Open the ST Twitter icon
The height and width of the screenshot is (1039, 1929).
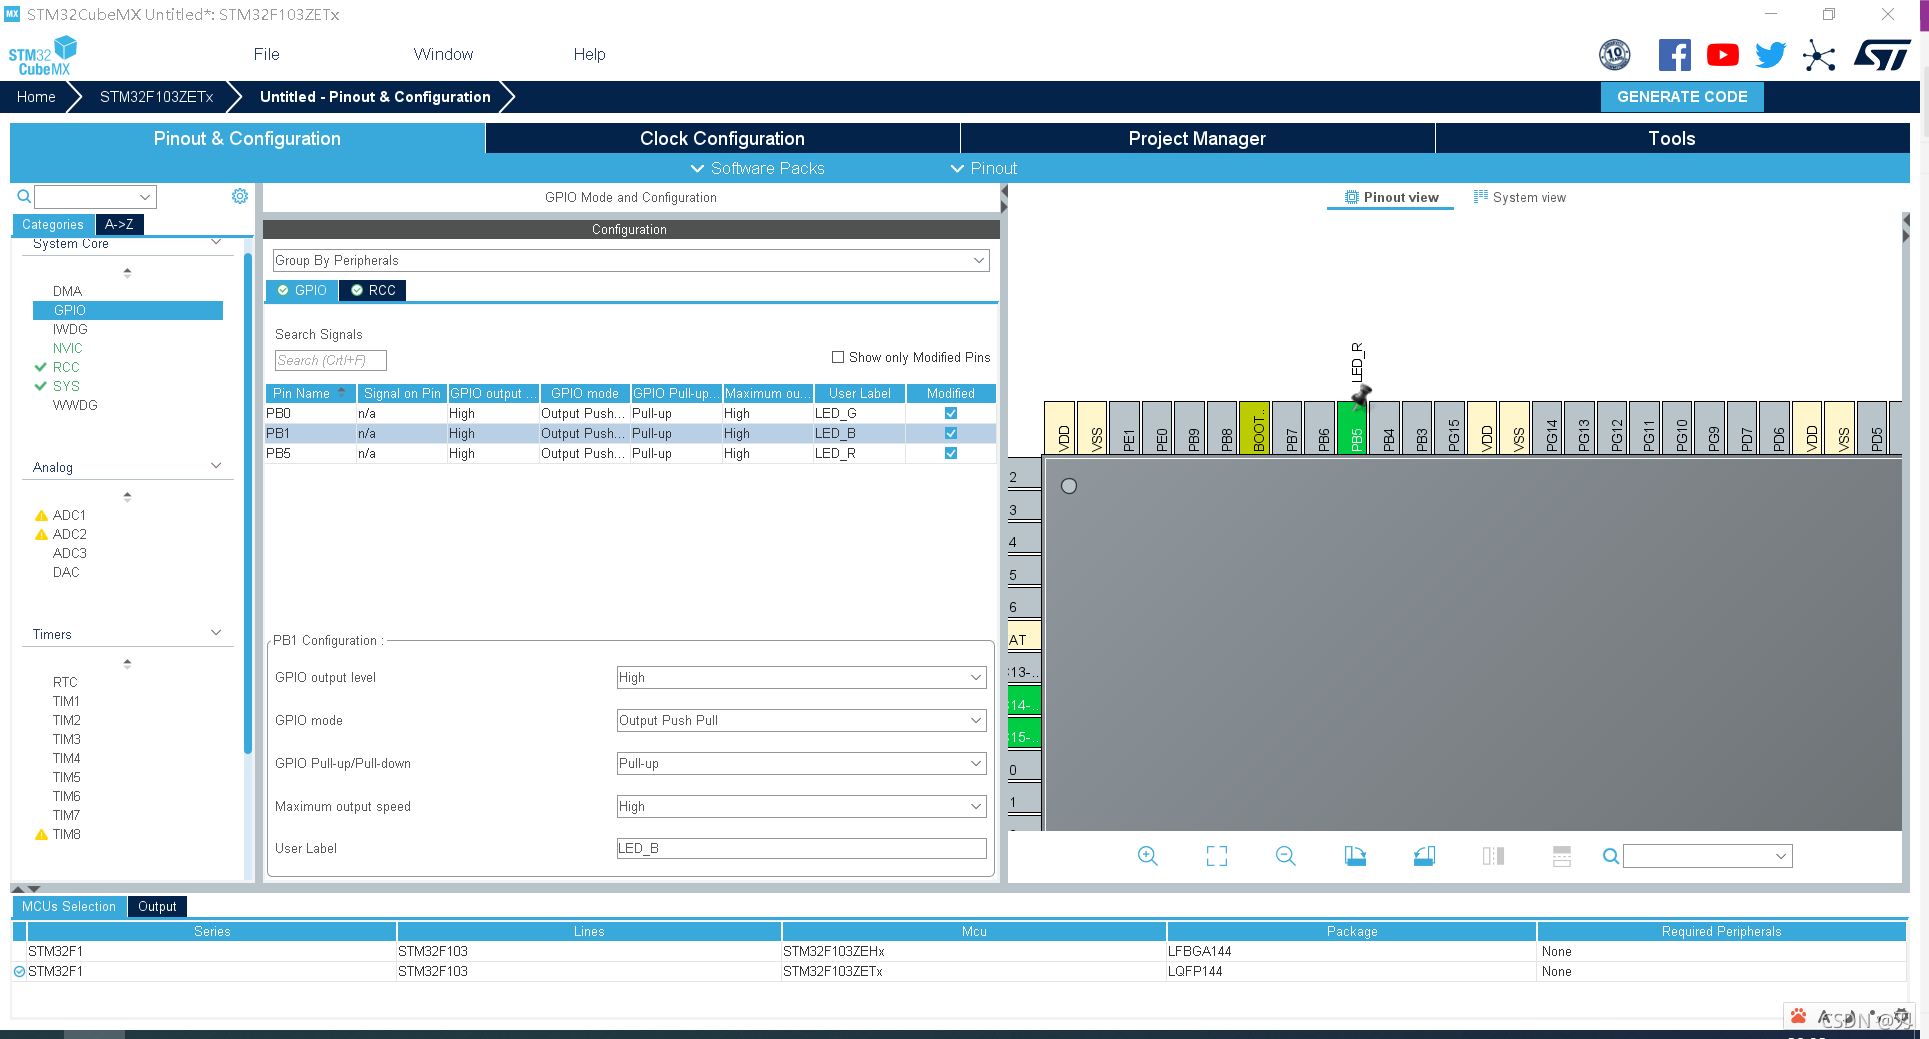1770,55
